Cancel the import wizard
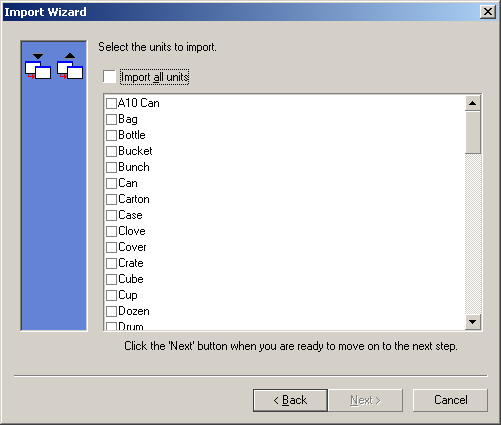The width and height of the screenshot is (501, 425). click(450, 400)
